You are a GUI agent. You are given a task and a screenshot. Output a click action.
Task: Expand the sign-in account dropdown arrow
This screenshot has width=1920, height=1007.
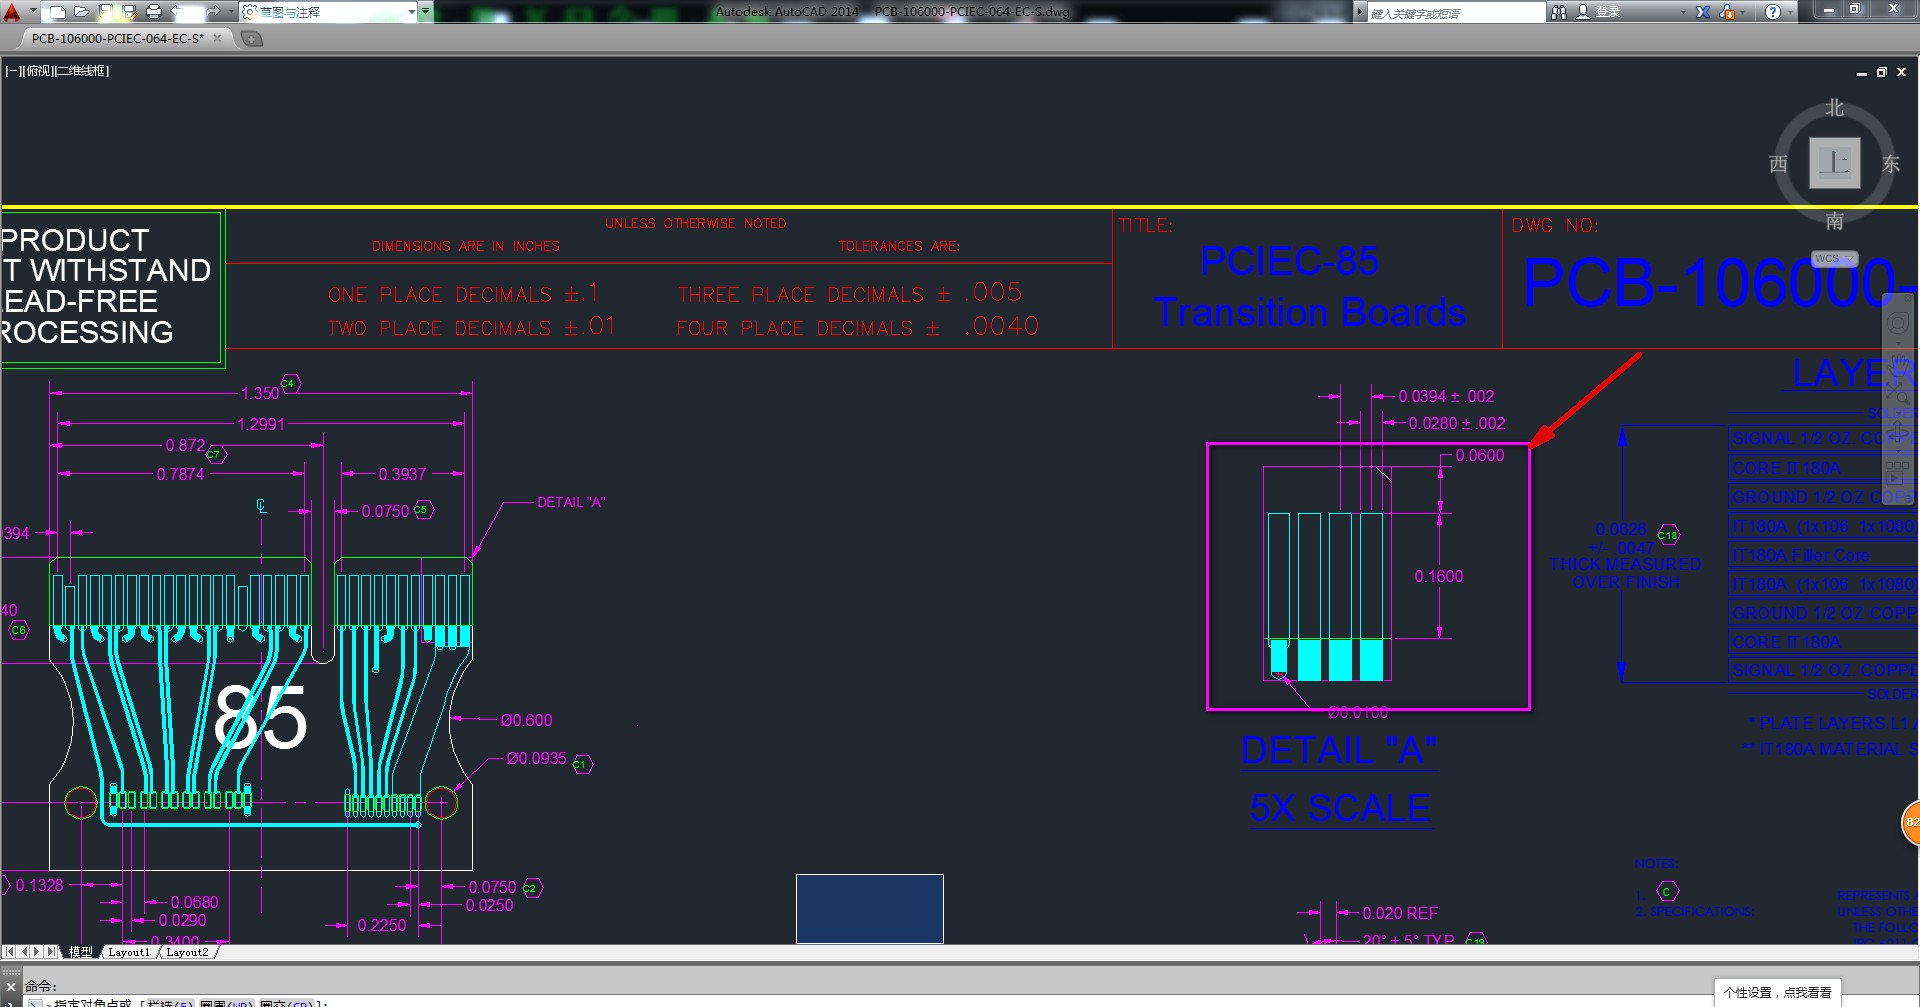click(x=1683, y=12)
